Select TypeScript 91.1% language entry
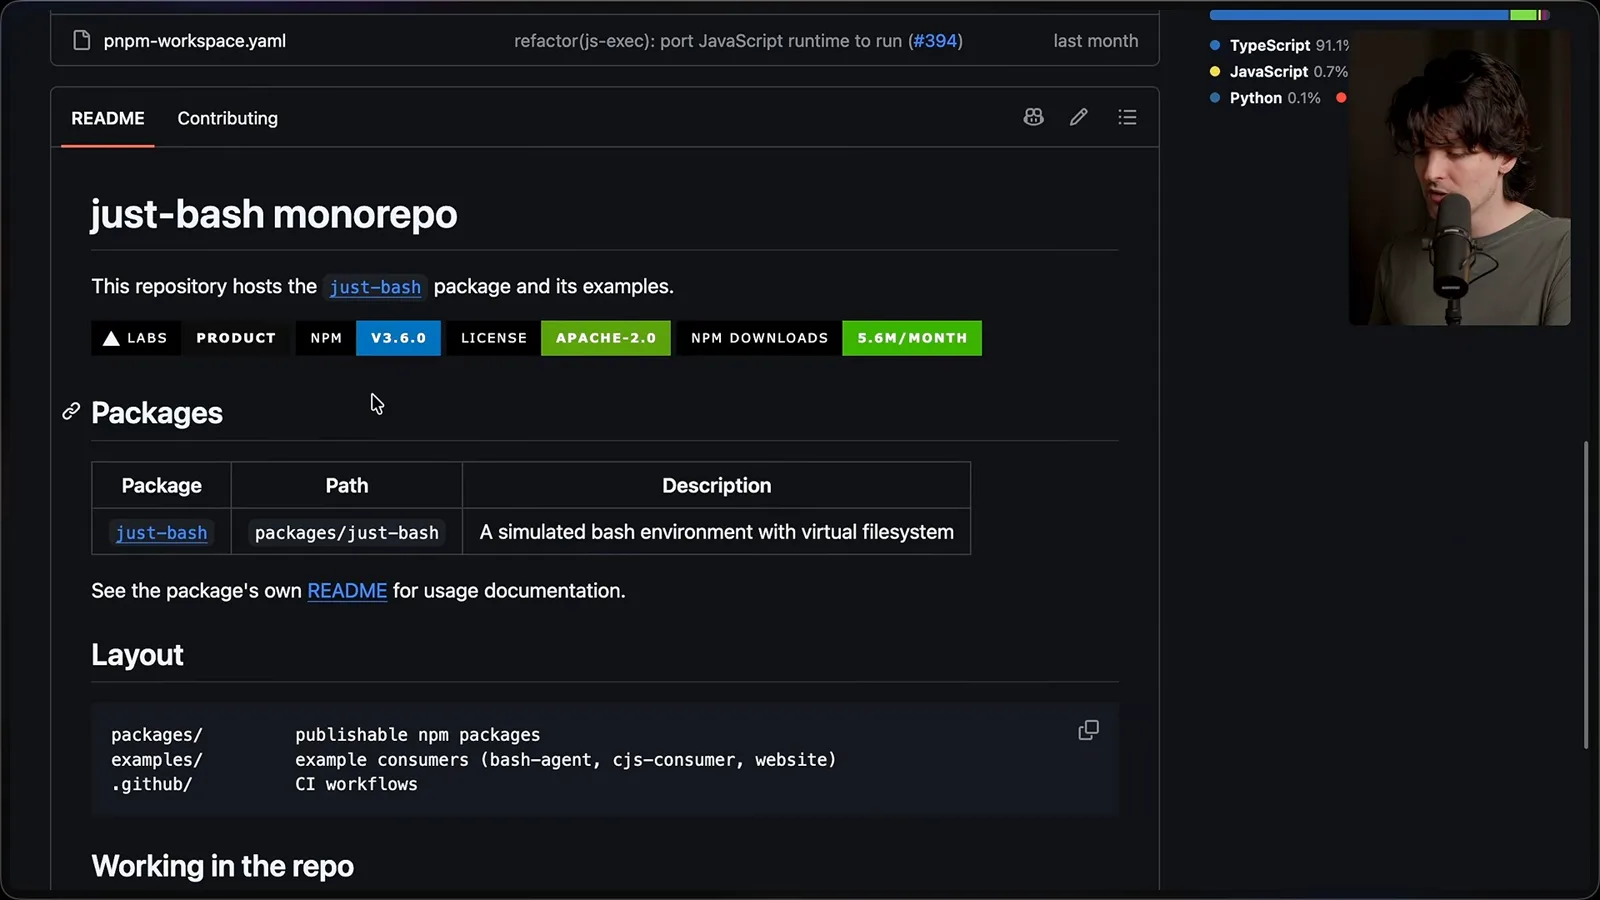This screenshot has width=1600, height=900. point(1279,45)
